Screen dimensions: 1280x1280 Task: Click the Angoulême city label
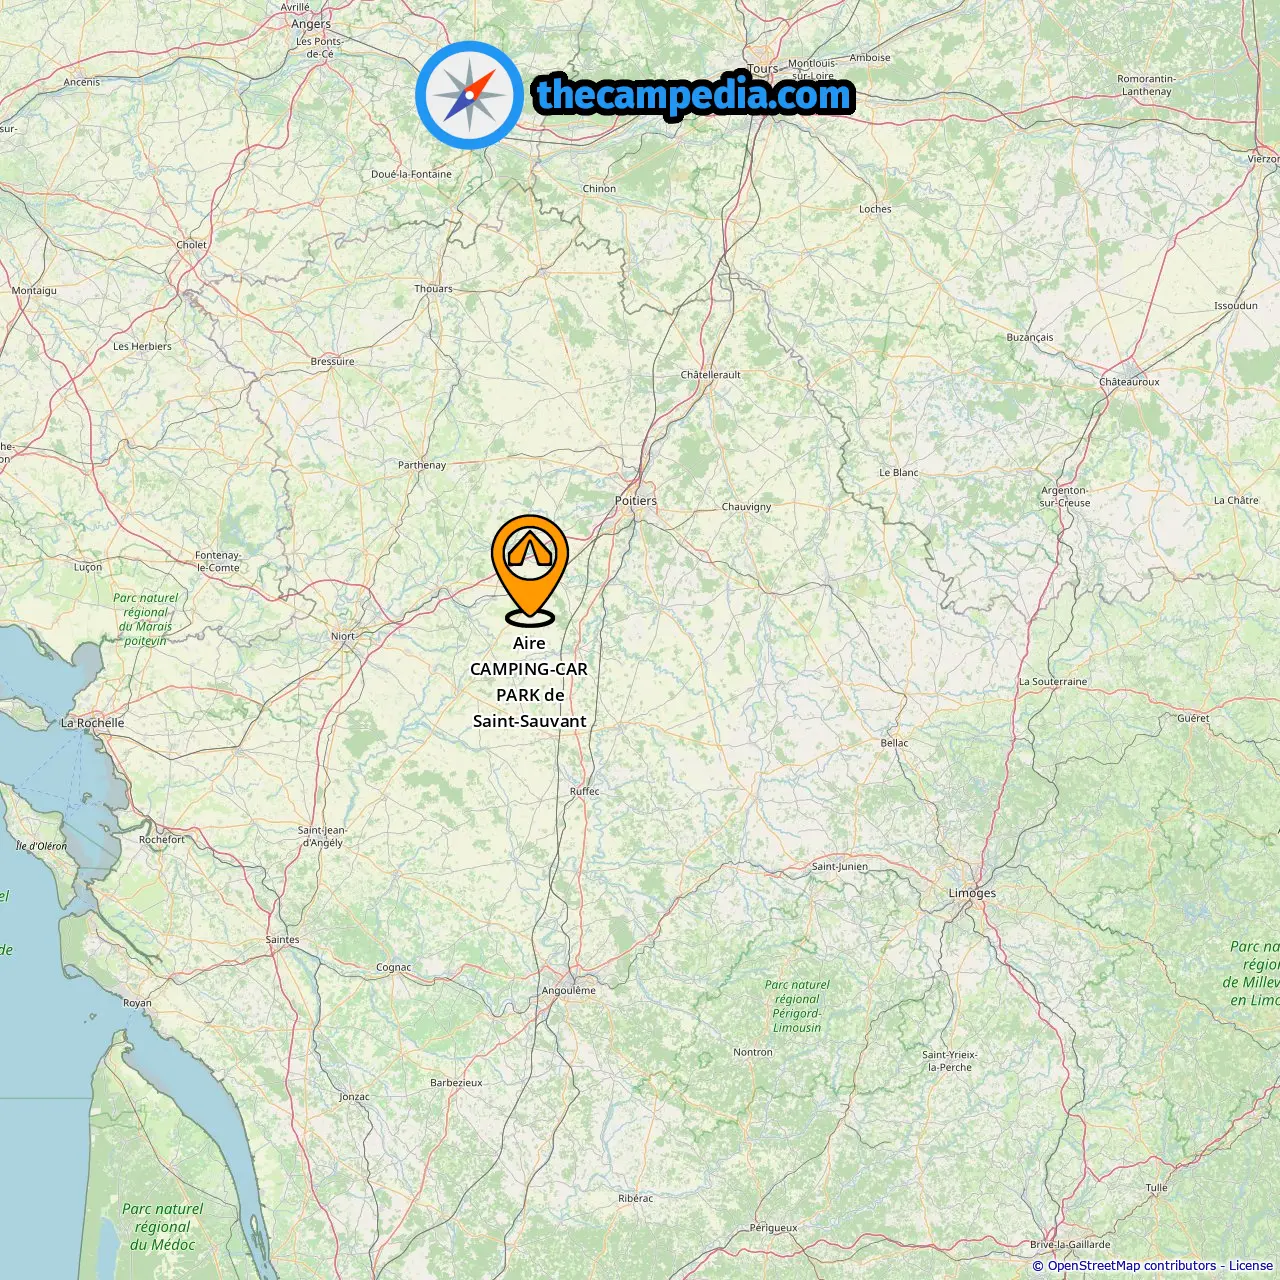click(569, 991)
